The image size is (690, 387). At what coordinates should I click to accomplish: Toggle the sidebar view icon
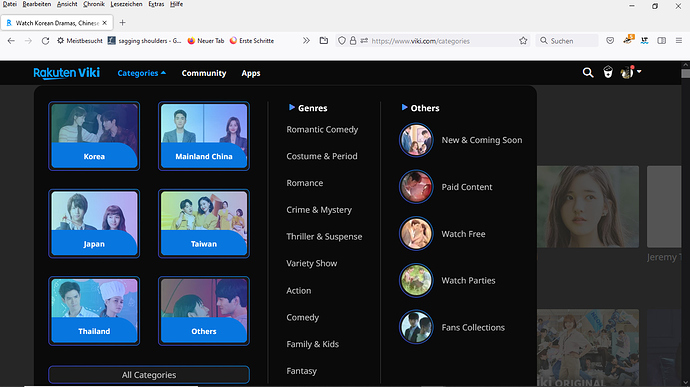[x=661, y=41]
